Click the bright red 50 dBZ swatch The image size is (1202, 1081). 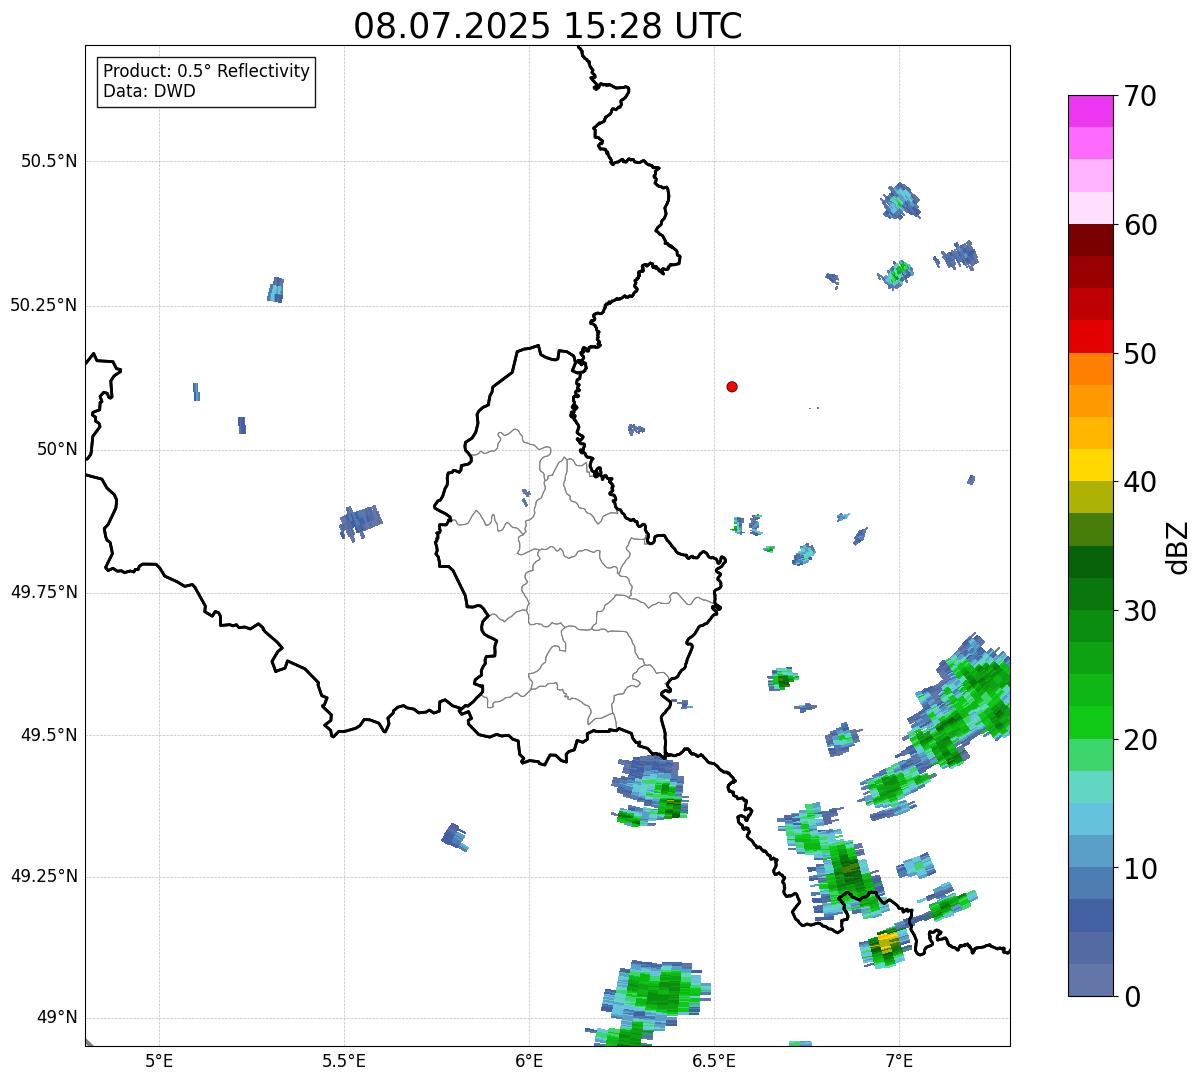(1090, 336)
